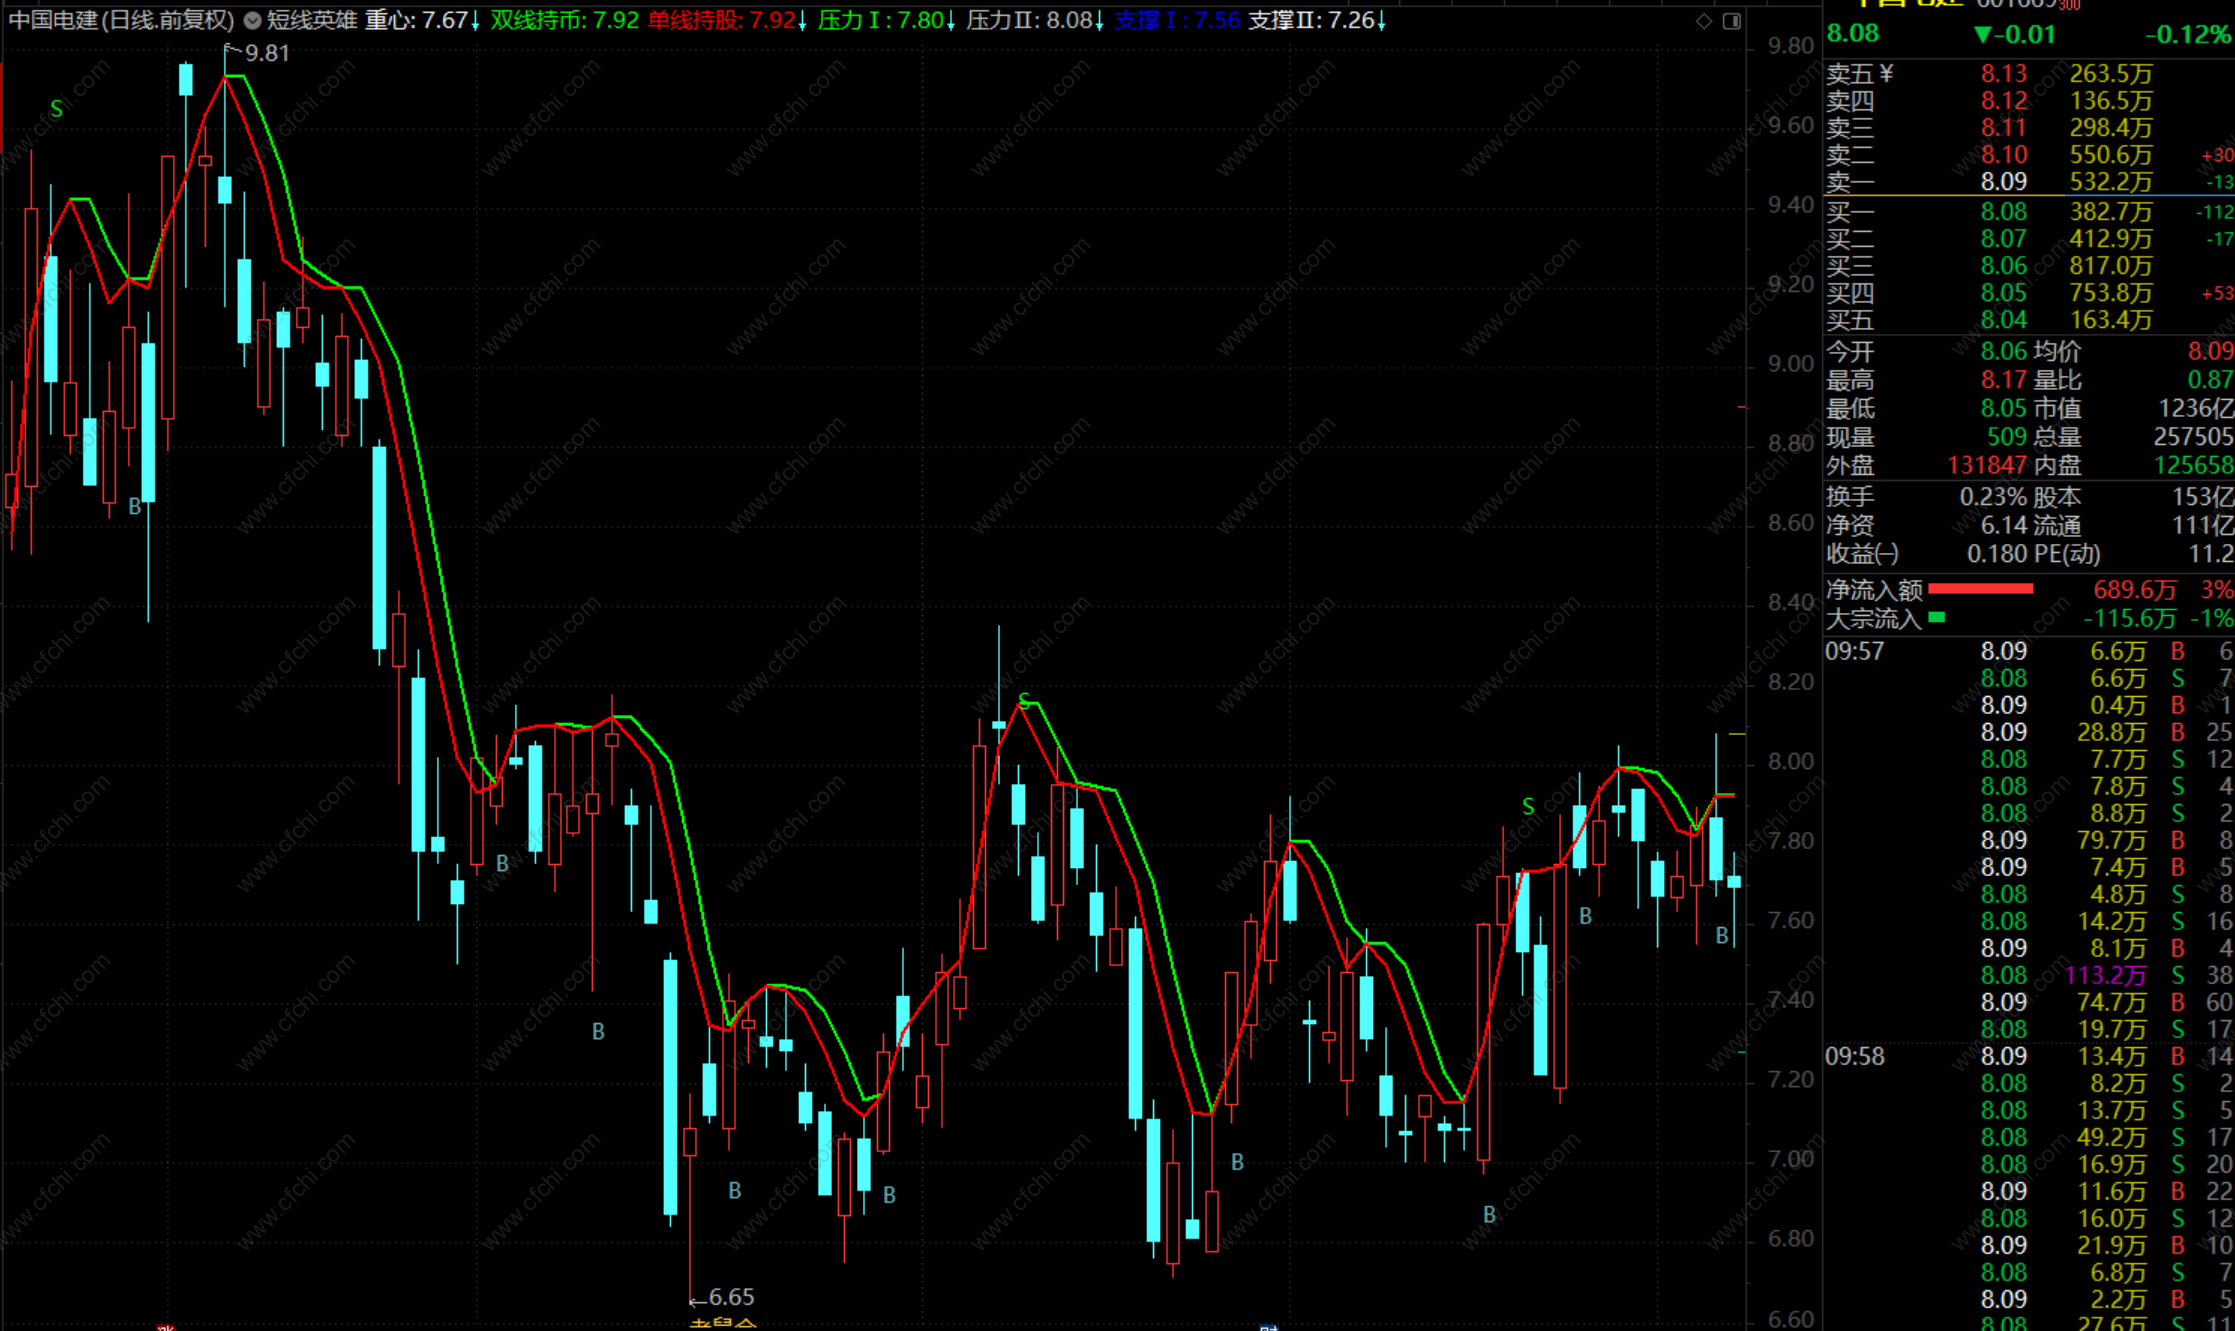Click the 短线英雄 indicator name
The width and height of the screenshot is (2235, 1331).
[x=312, y=20]
